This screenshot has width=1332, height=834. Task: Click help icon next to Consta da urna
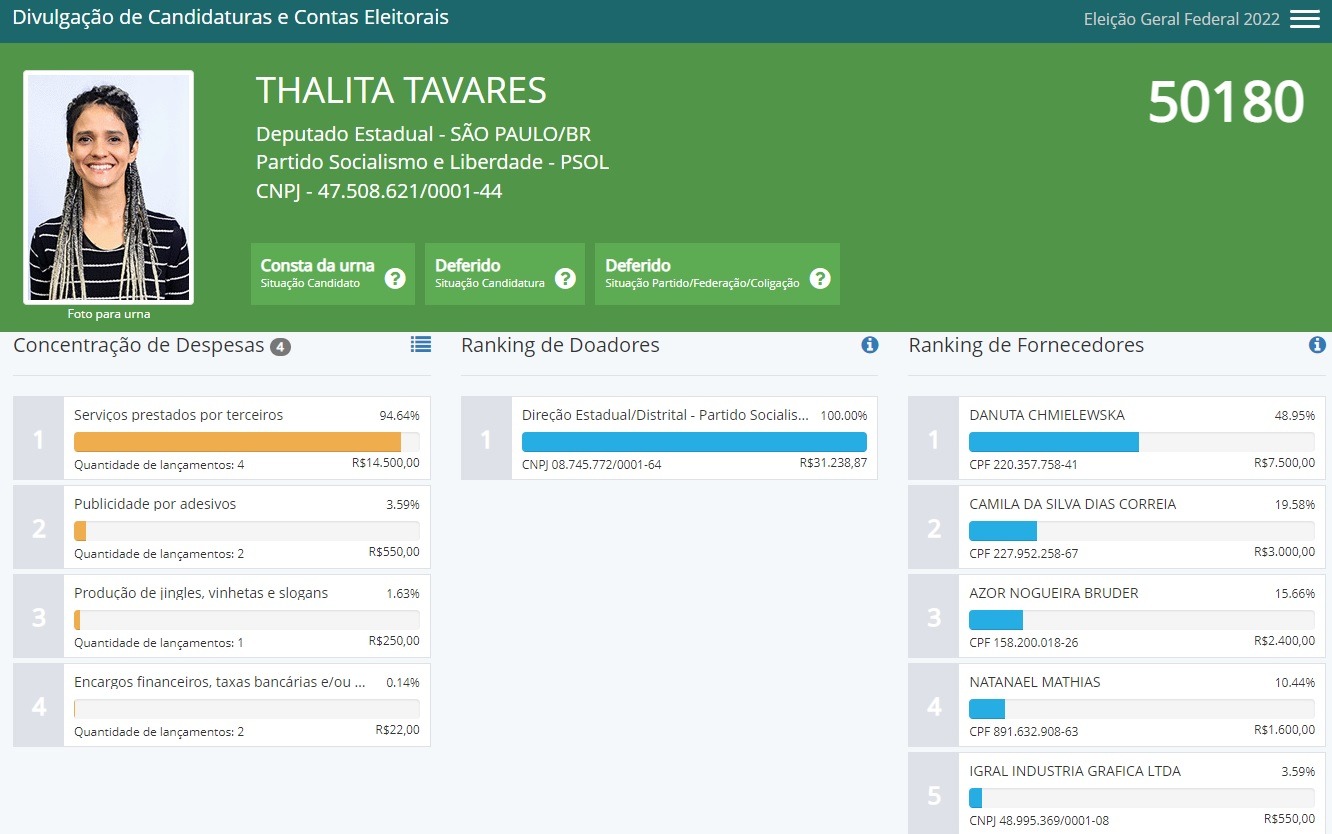click(x=395, y=278)
